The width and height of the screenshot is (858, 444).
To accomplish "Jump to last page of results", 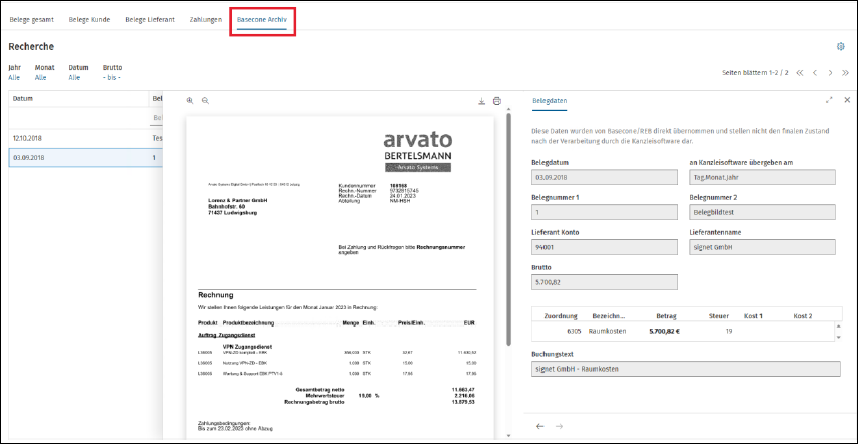I will (x=845, y=73).
